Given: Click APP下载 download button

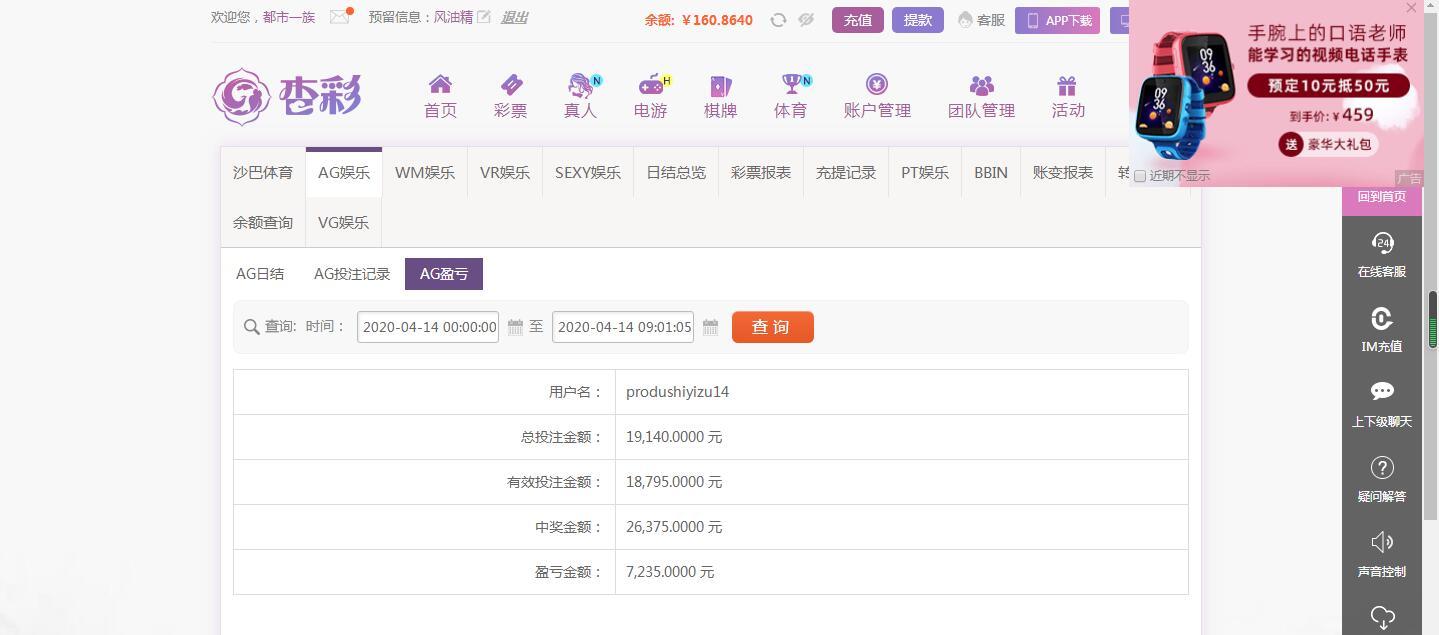Looking at the screenshot, I should (1058, 20).
